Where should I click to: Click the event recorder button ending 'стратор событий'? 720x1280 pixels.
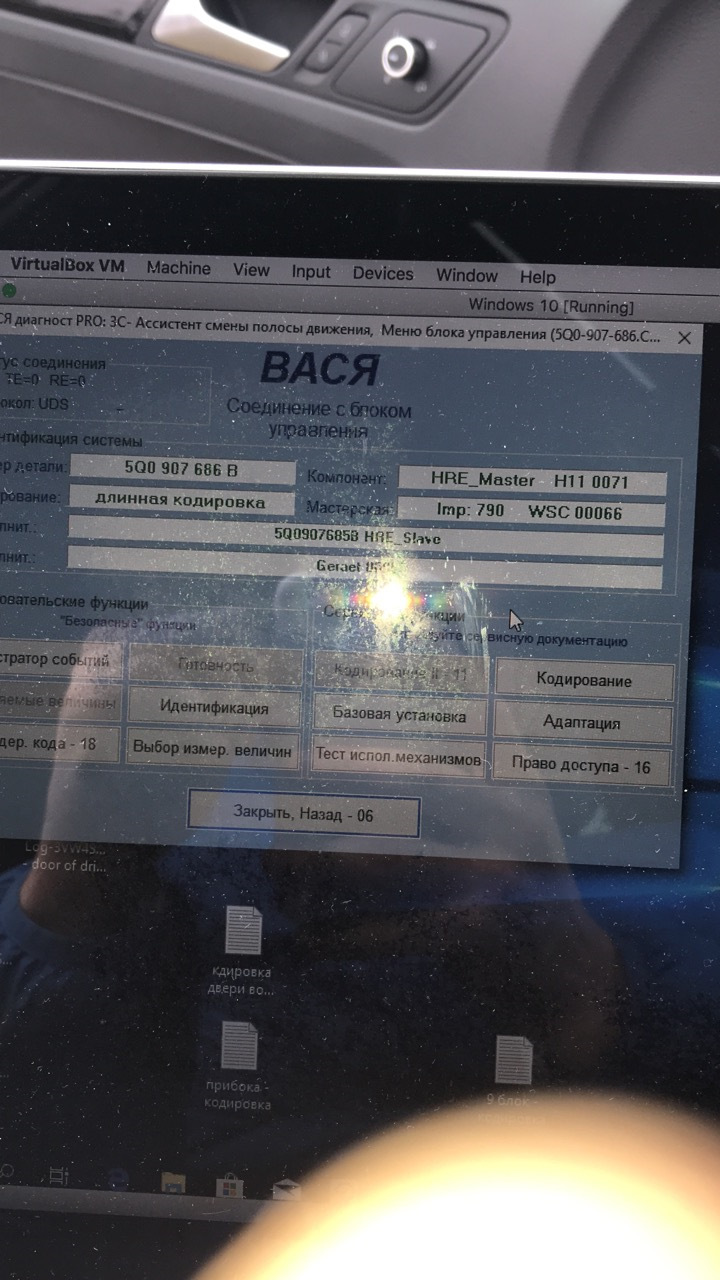60,660
